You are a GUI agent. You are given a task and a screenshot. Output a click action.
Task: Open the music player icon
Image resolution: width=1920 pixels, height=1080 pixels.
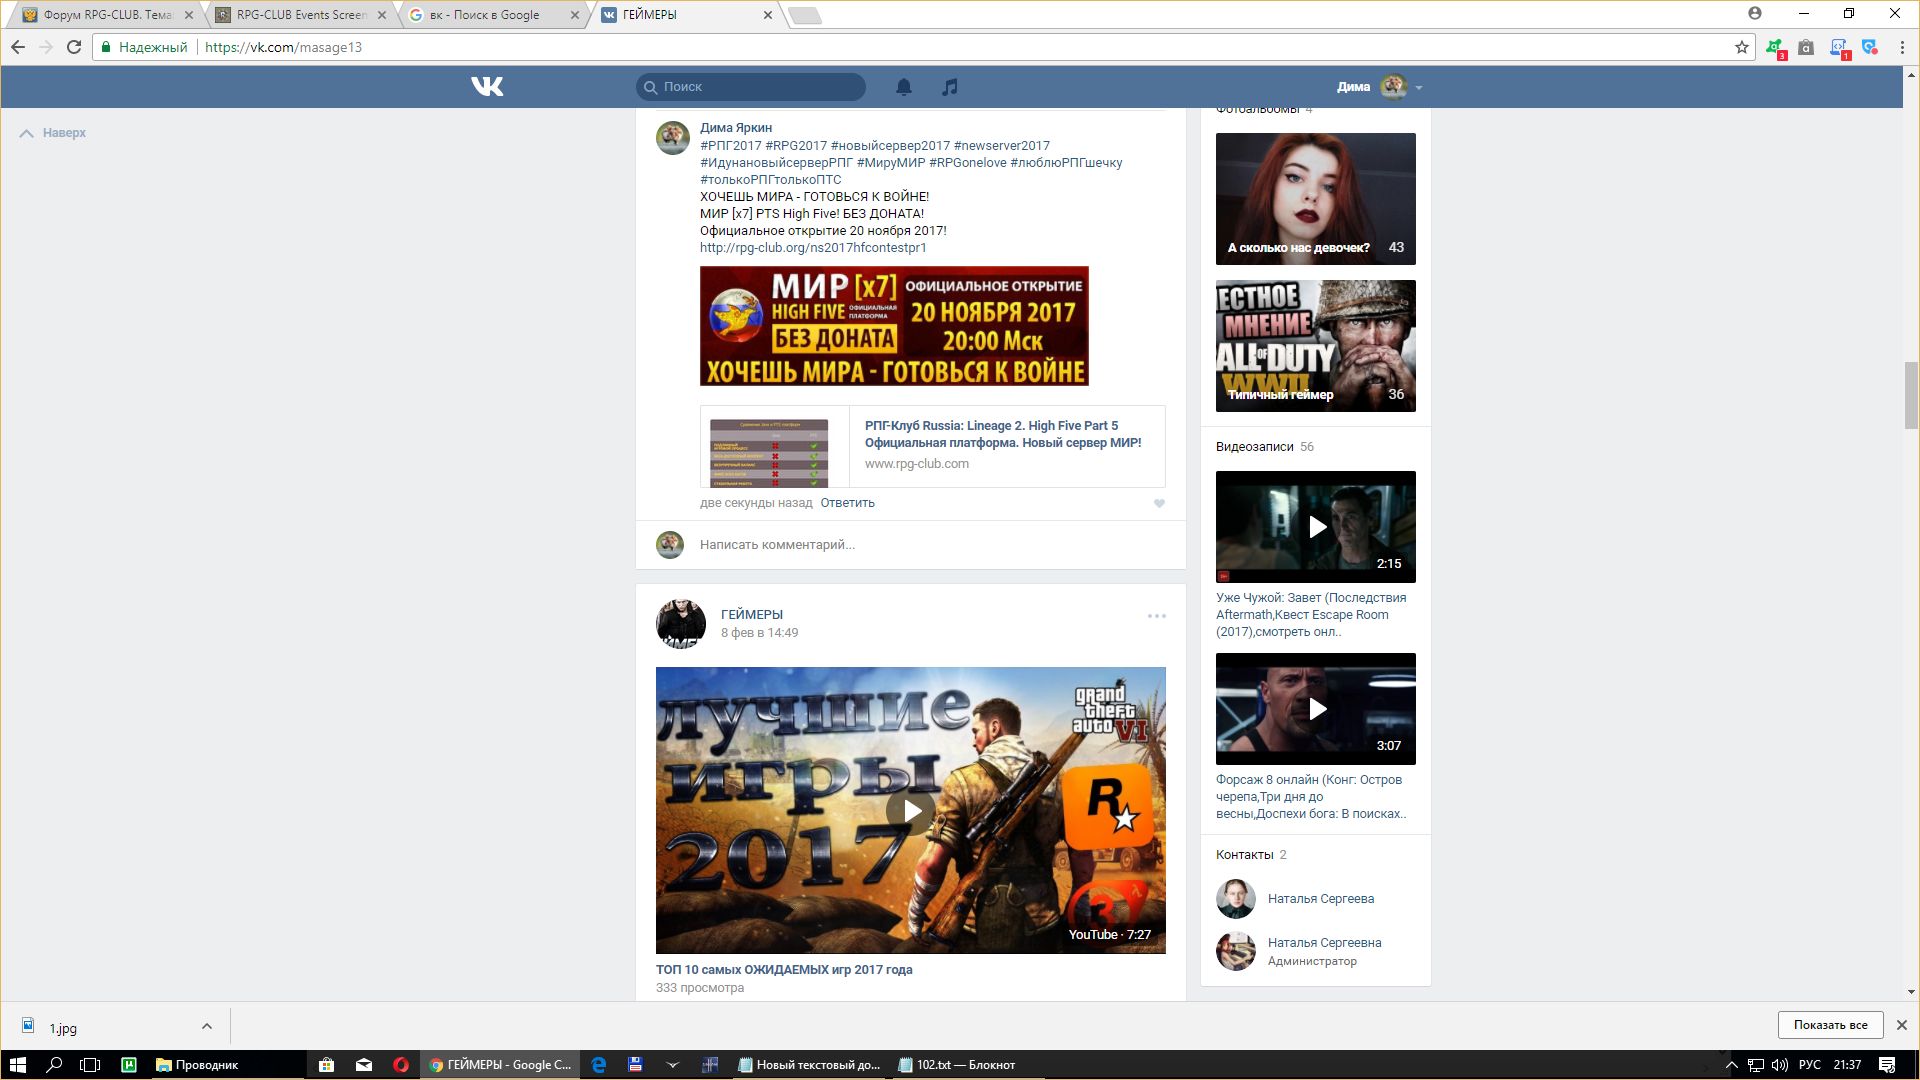[950, 87]
